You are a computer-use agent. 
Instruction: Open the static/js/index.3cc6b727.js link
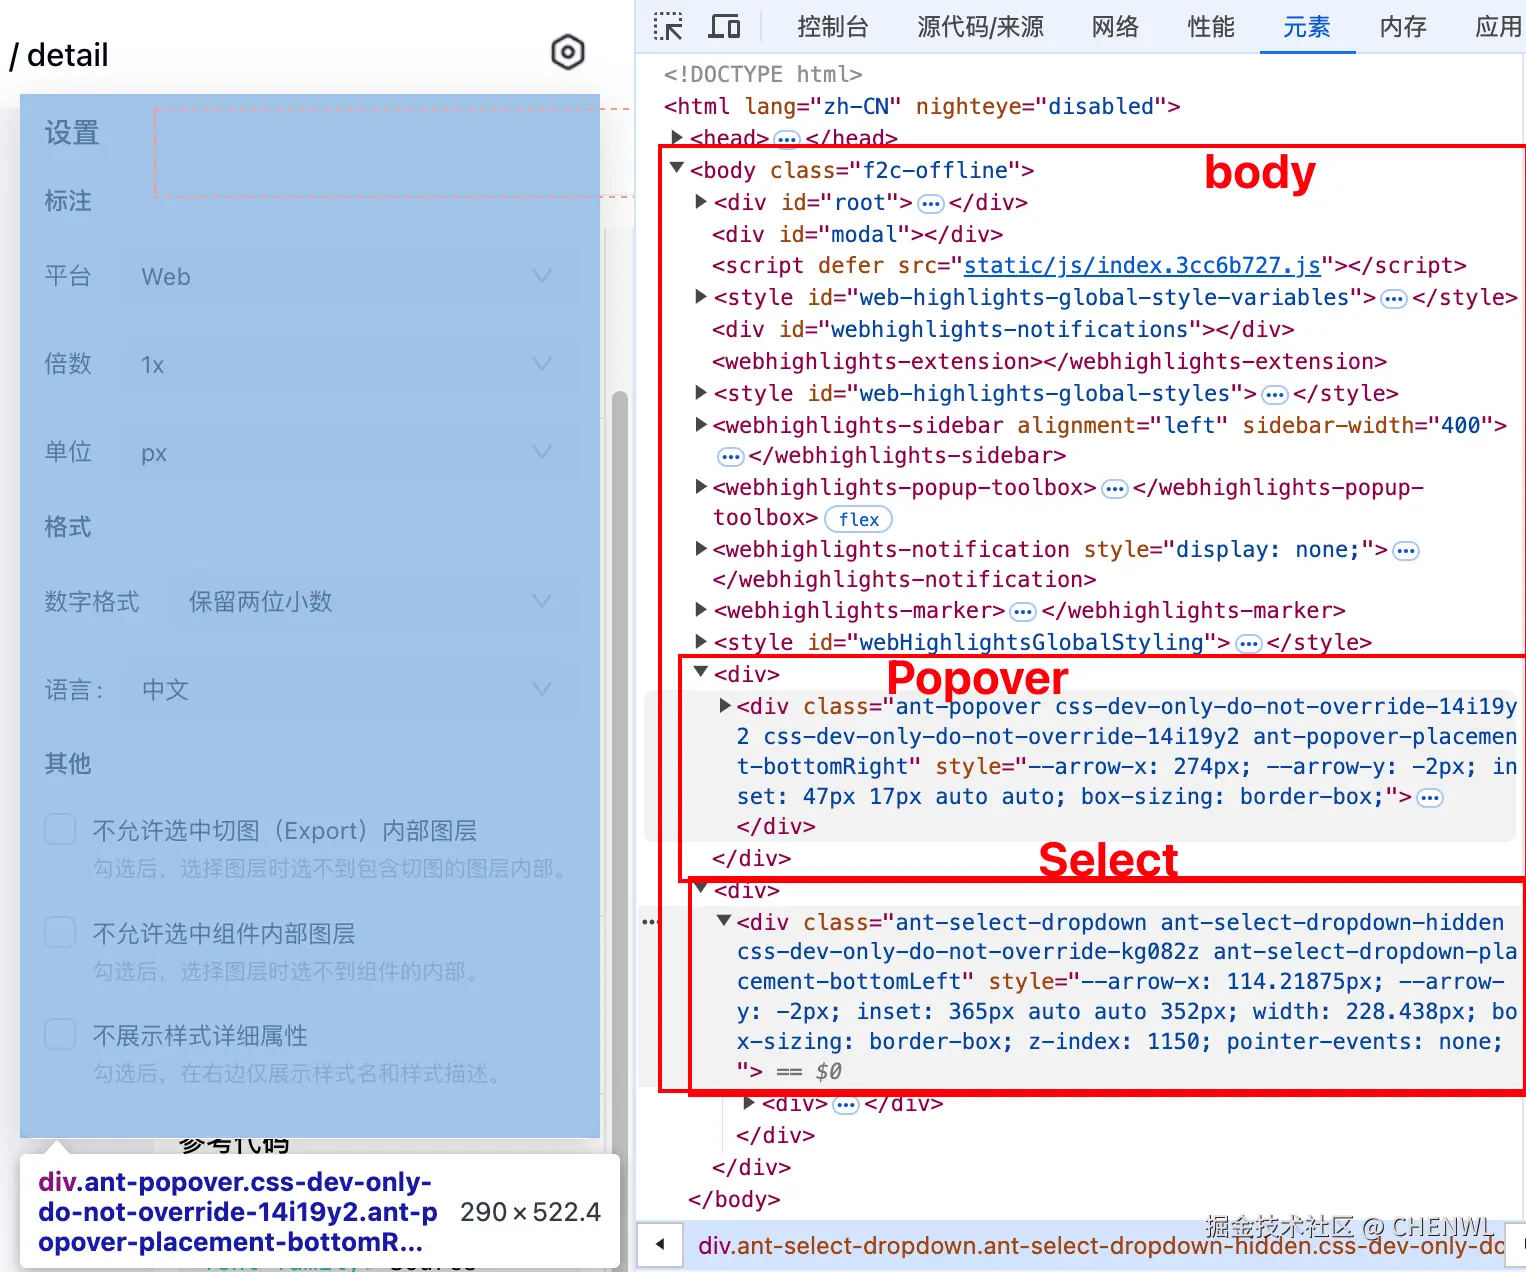pos(1140,265)
